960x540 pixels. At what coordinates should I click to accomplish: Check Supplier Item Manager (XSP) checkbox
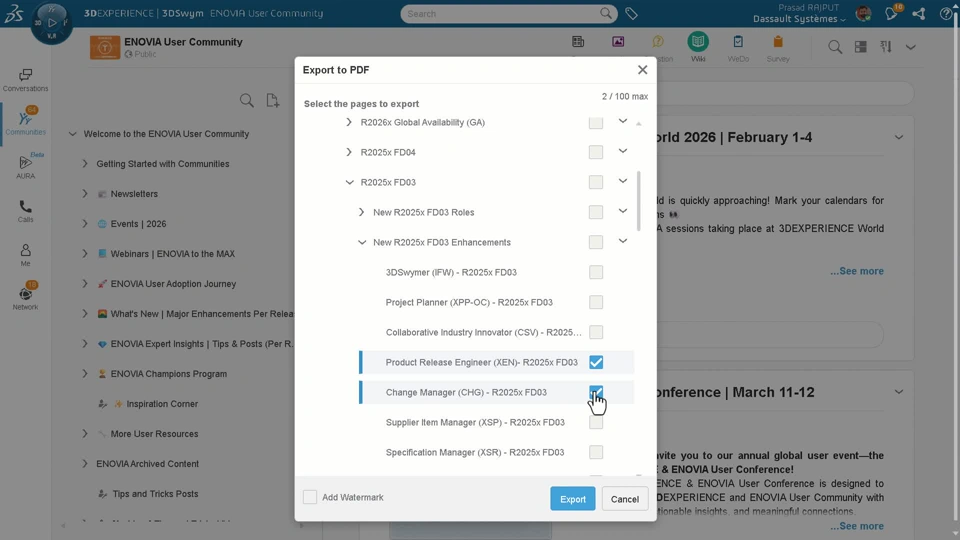point(596,422)
